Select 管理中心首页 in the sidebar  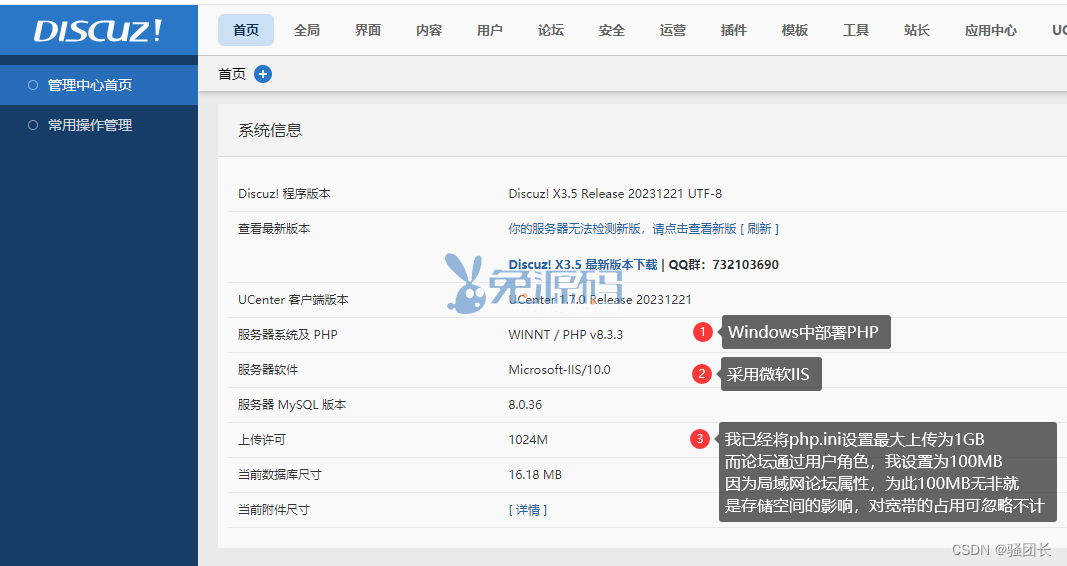[x=99, y=85]
